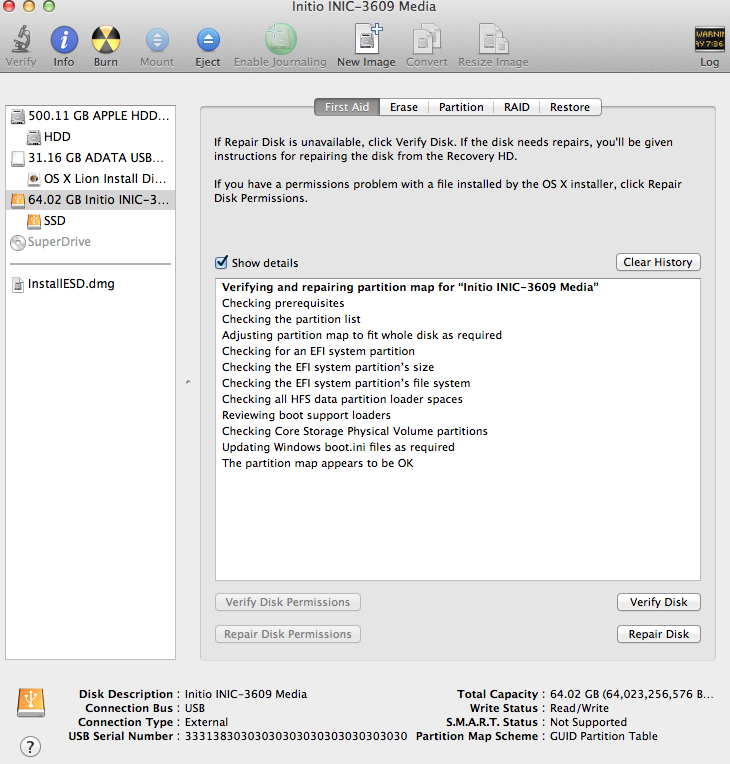Open the help question mark button
Viewport: 730px width, 764px height.
[30, 746]
